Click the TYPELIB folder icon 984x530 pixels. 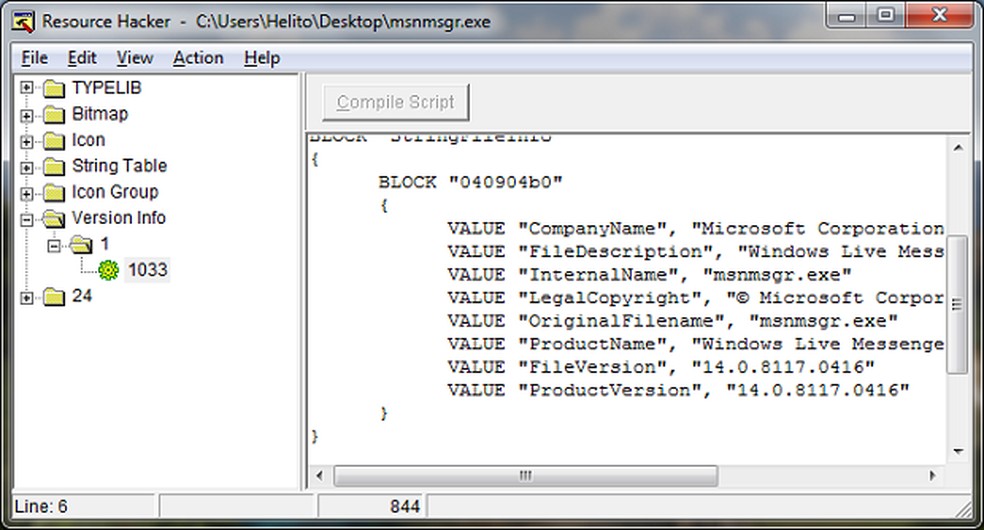coord(54,88)
